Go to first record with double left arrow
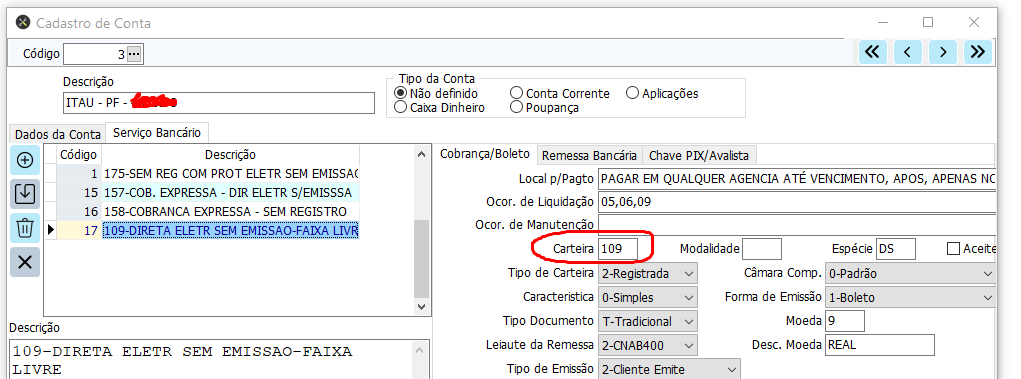Image resolution: width=1021 pixels, height=379 pixels. [x=873, y=51]
